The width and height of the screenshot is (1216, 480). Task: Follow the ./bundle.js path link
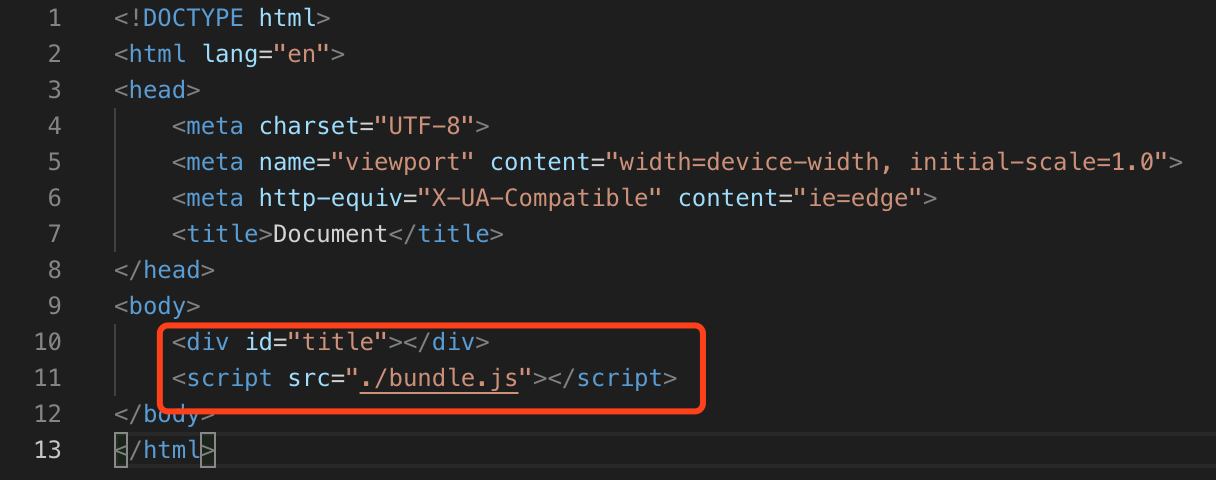[438, 378]
